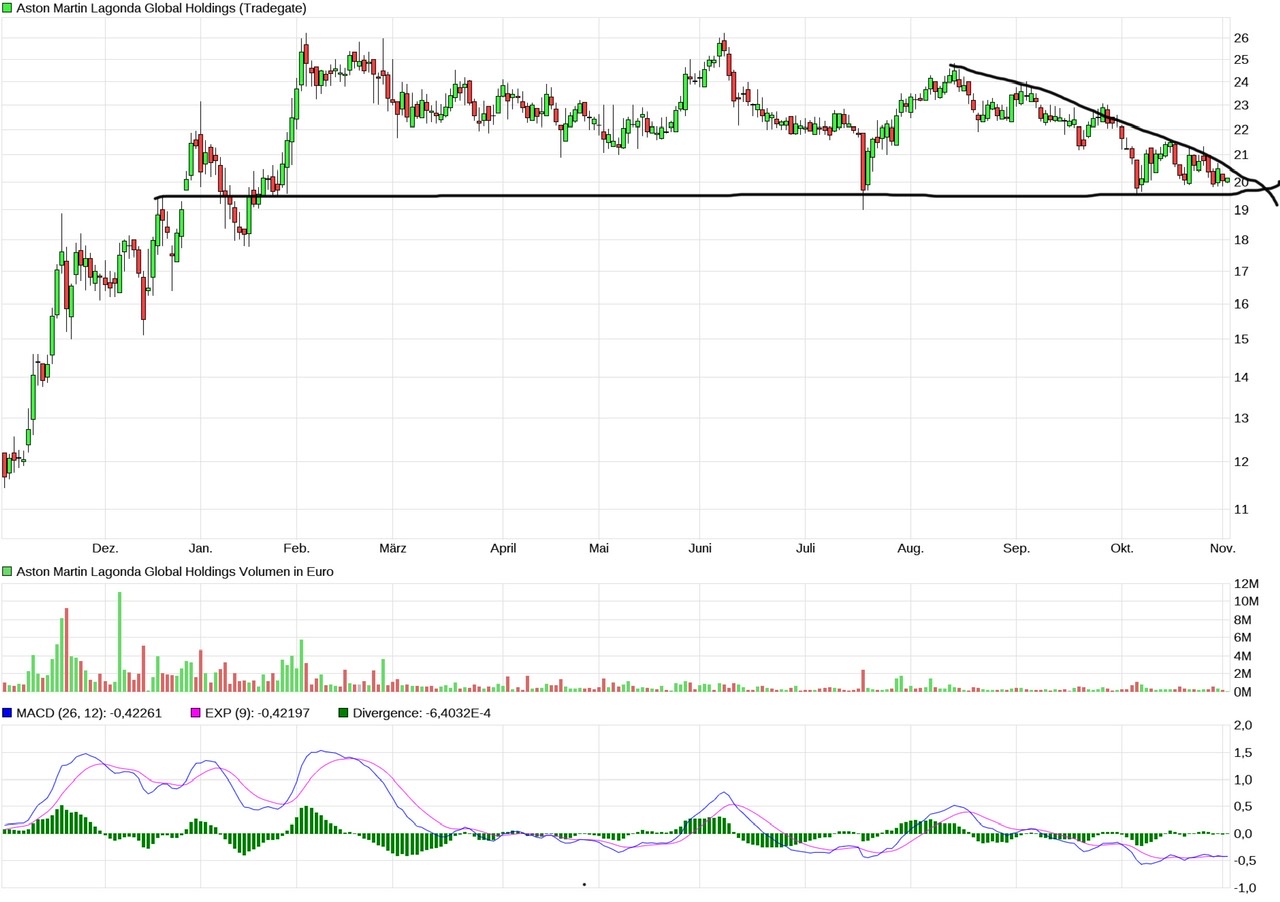Click the '8M' volume axis label
Viewport: 1280px width, 902px height.
(1243, 620)
